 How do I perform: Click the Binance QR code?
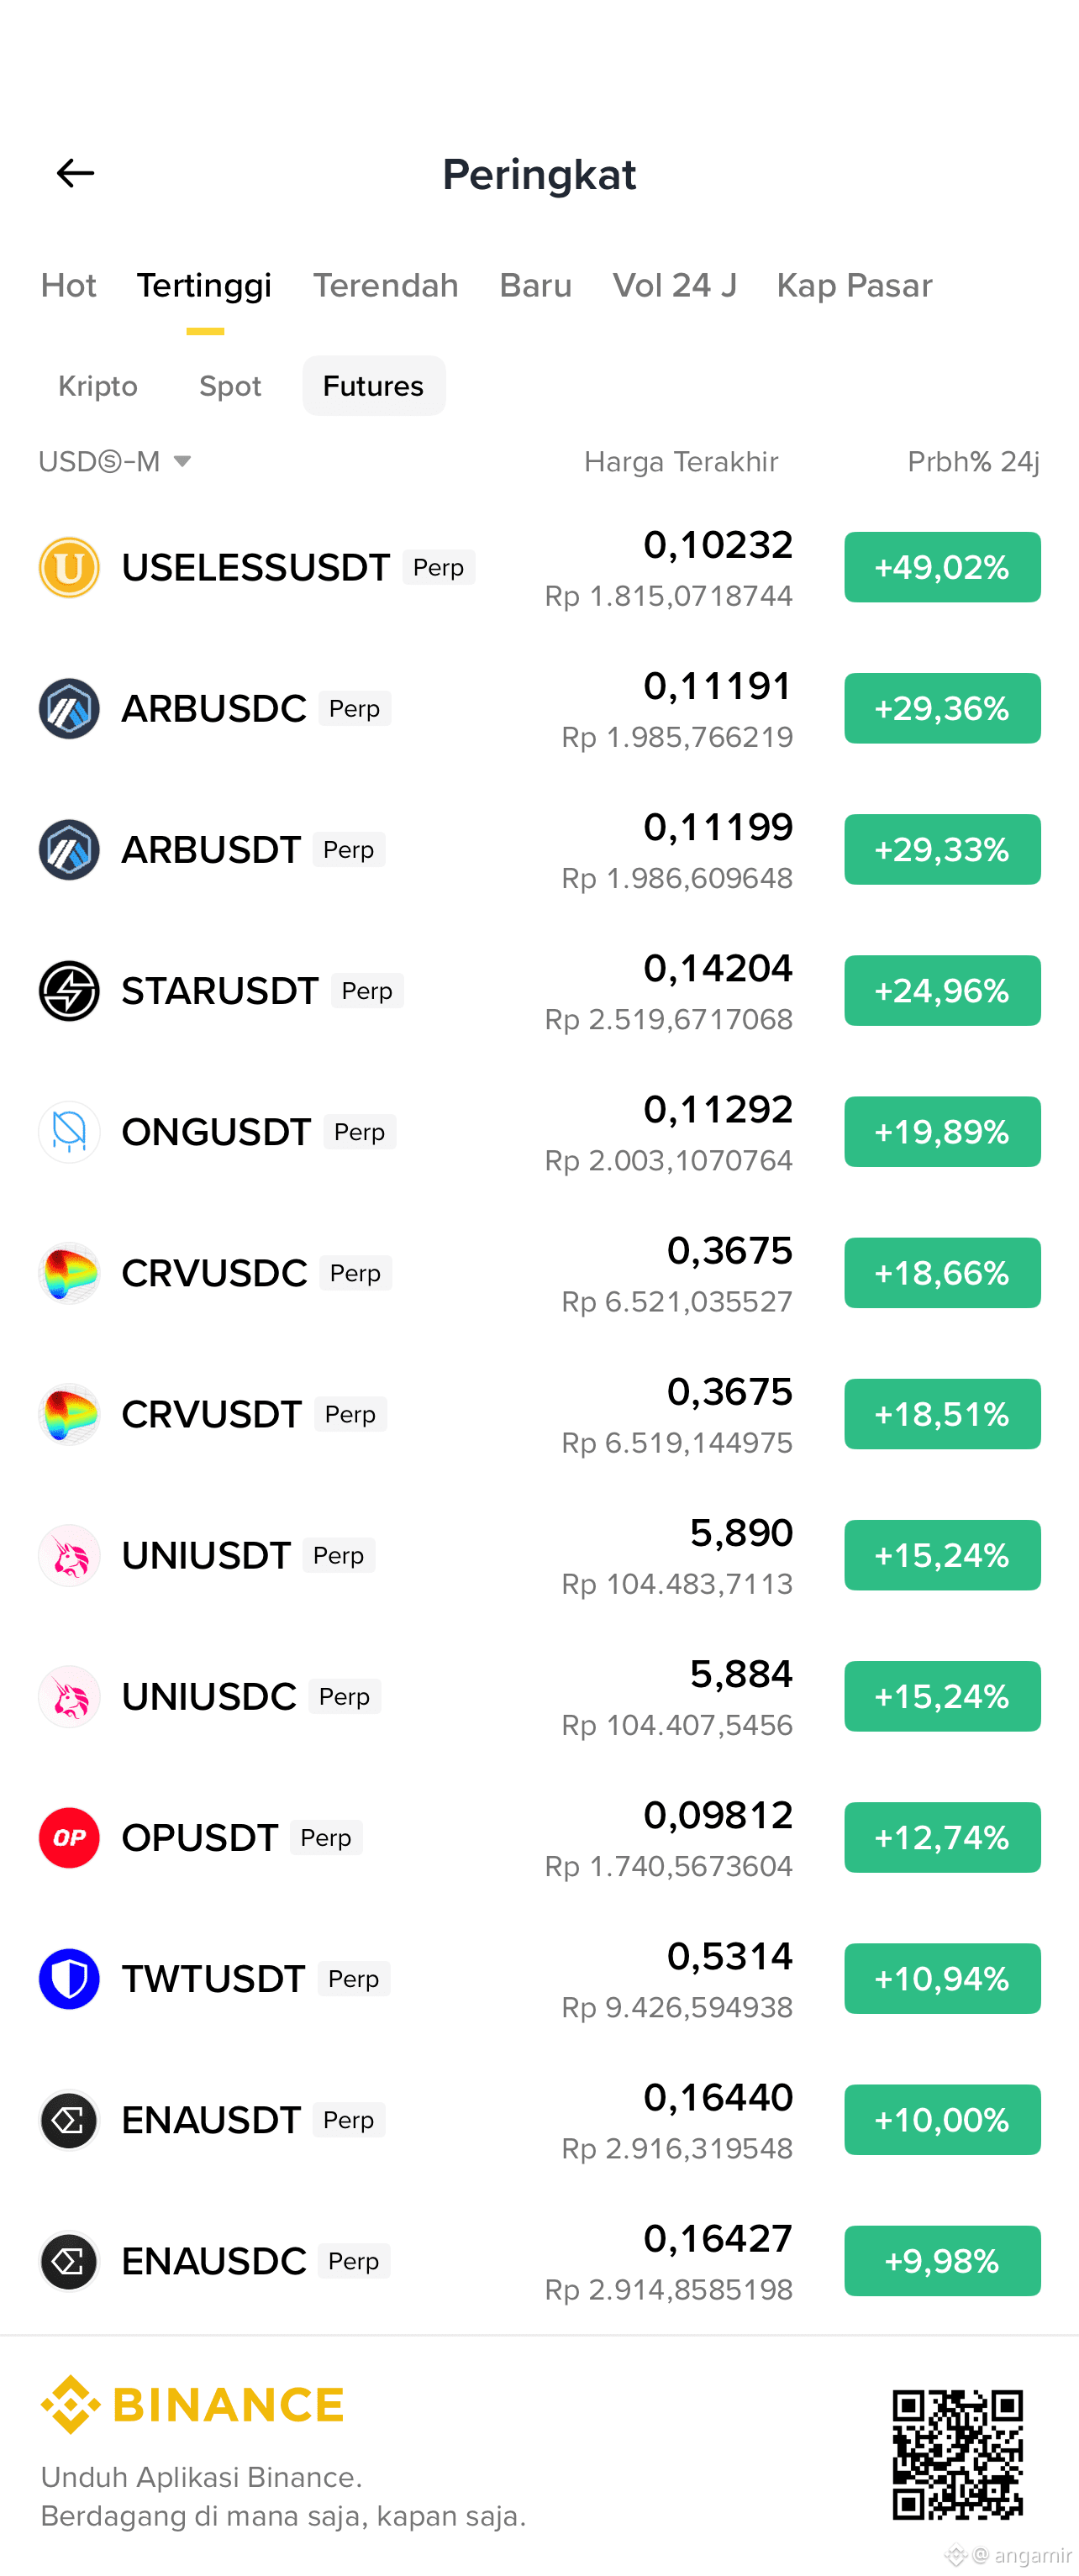(957, 2453)
